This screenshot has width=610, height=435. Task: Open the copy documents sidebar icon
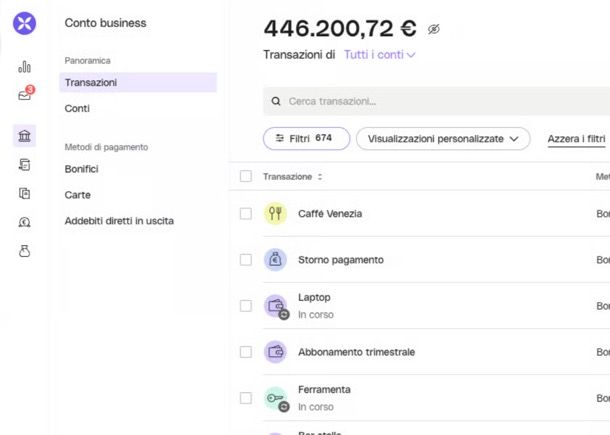tap(25, 193)
